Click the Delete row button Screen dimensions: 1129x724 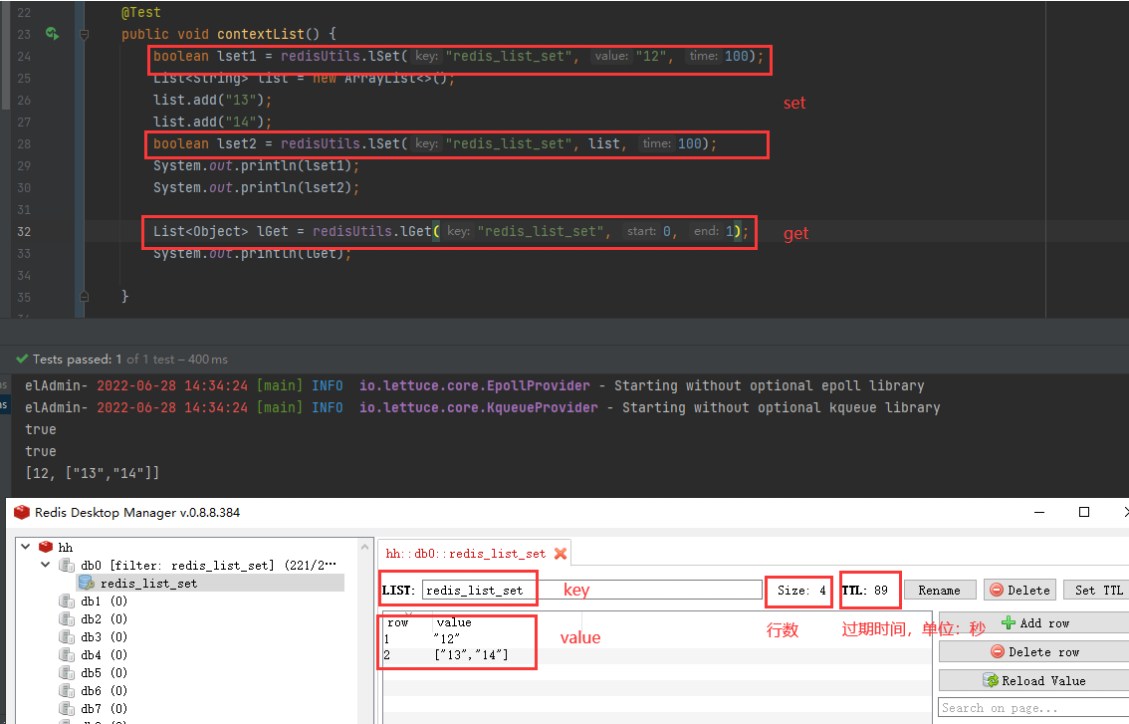(1035, 652)
